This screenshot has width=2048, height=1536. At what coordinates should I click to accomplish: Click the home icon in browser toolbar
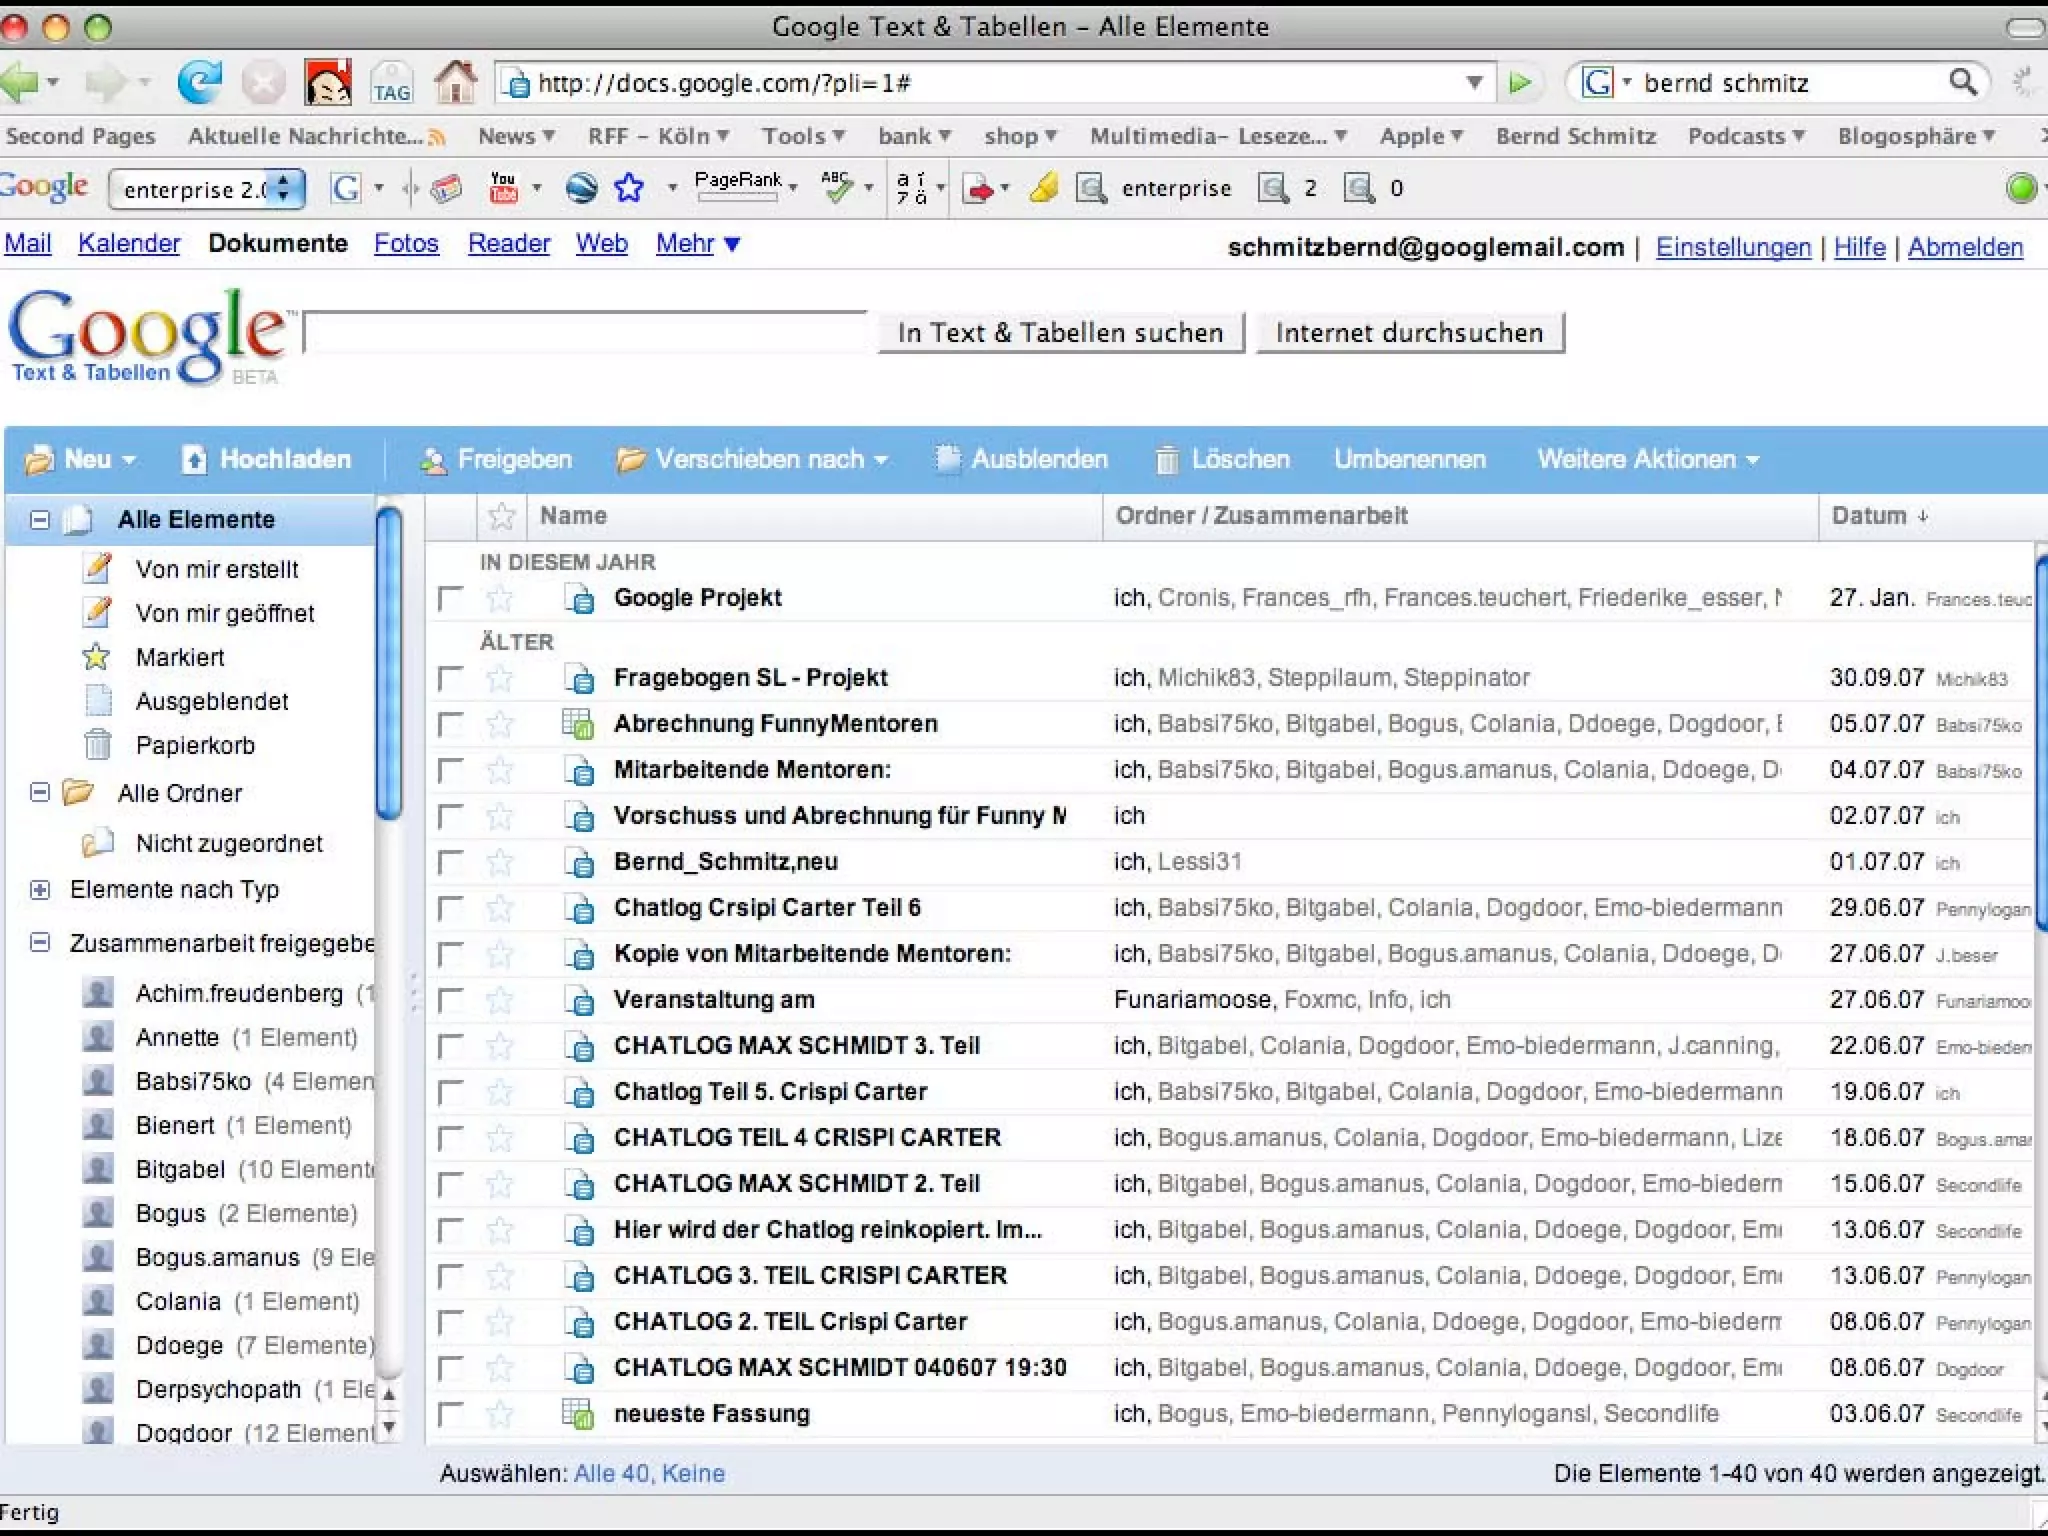click(x=455, y=82)
